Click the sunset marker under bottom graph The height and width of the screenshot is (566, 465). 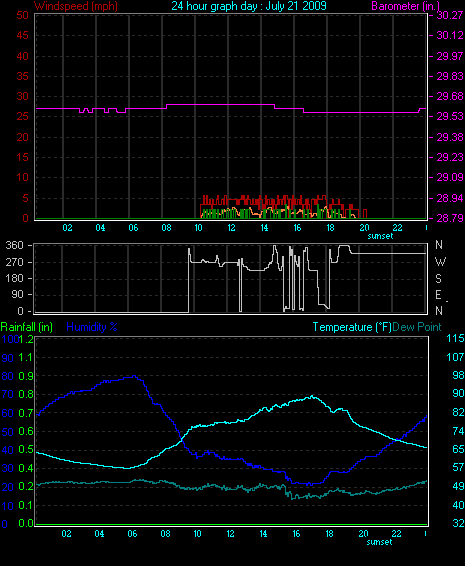tap(379, 542)
